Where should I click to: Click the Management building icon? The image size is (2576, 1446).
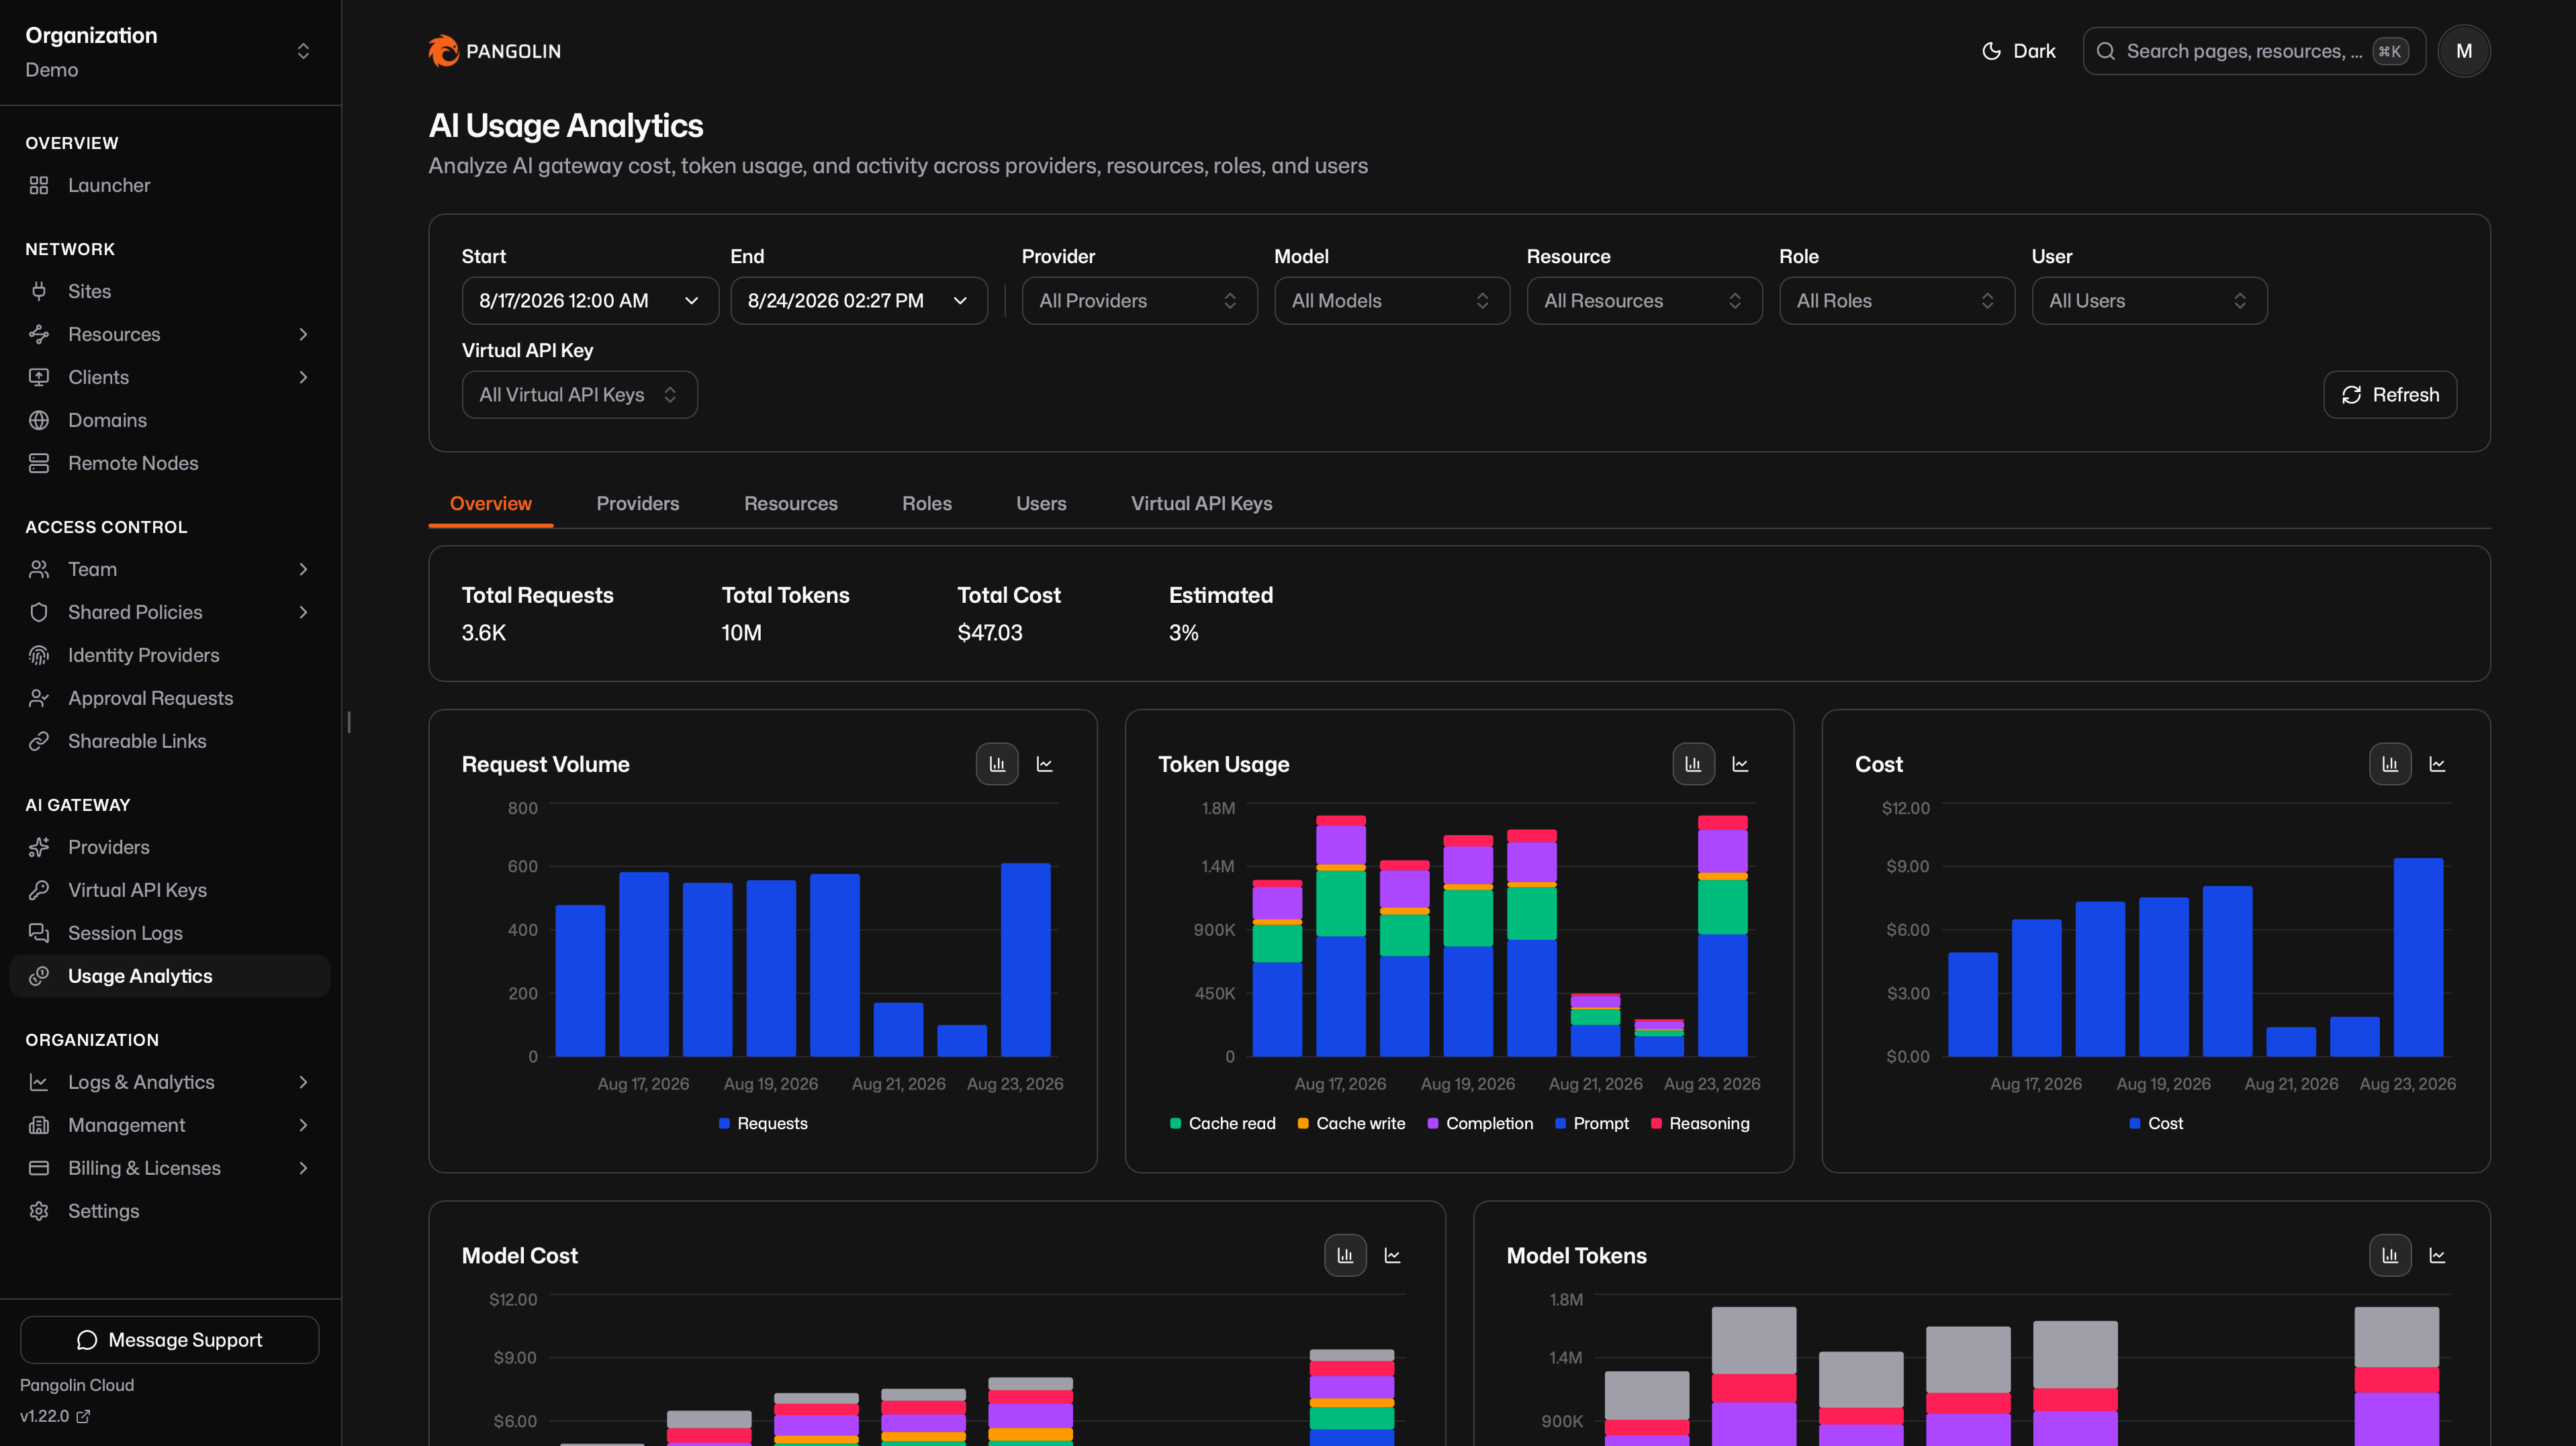39,1125
